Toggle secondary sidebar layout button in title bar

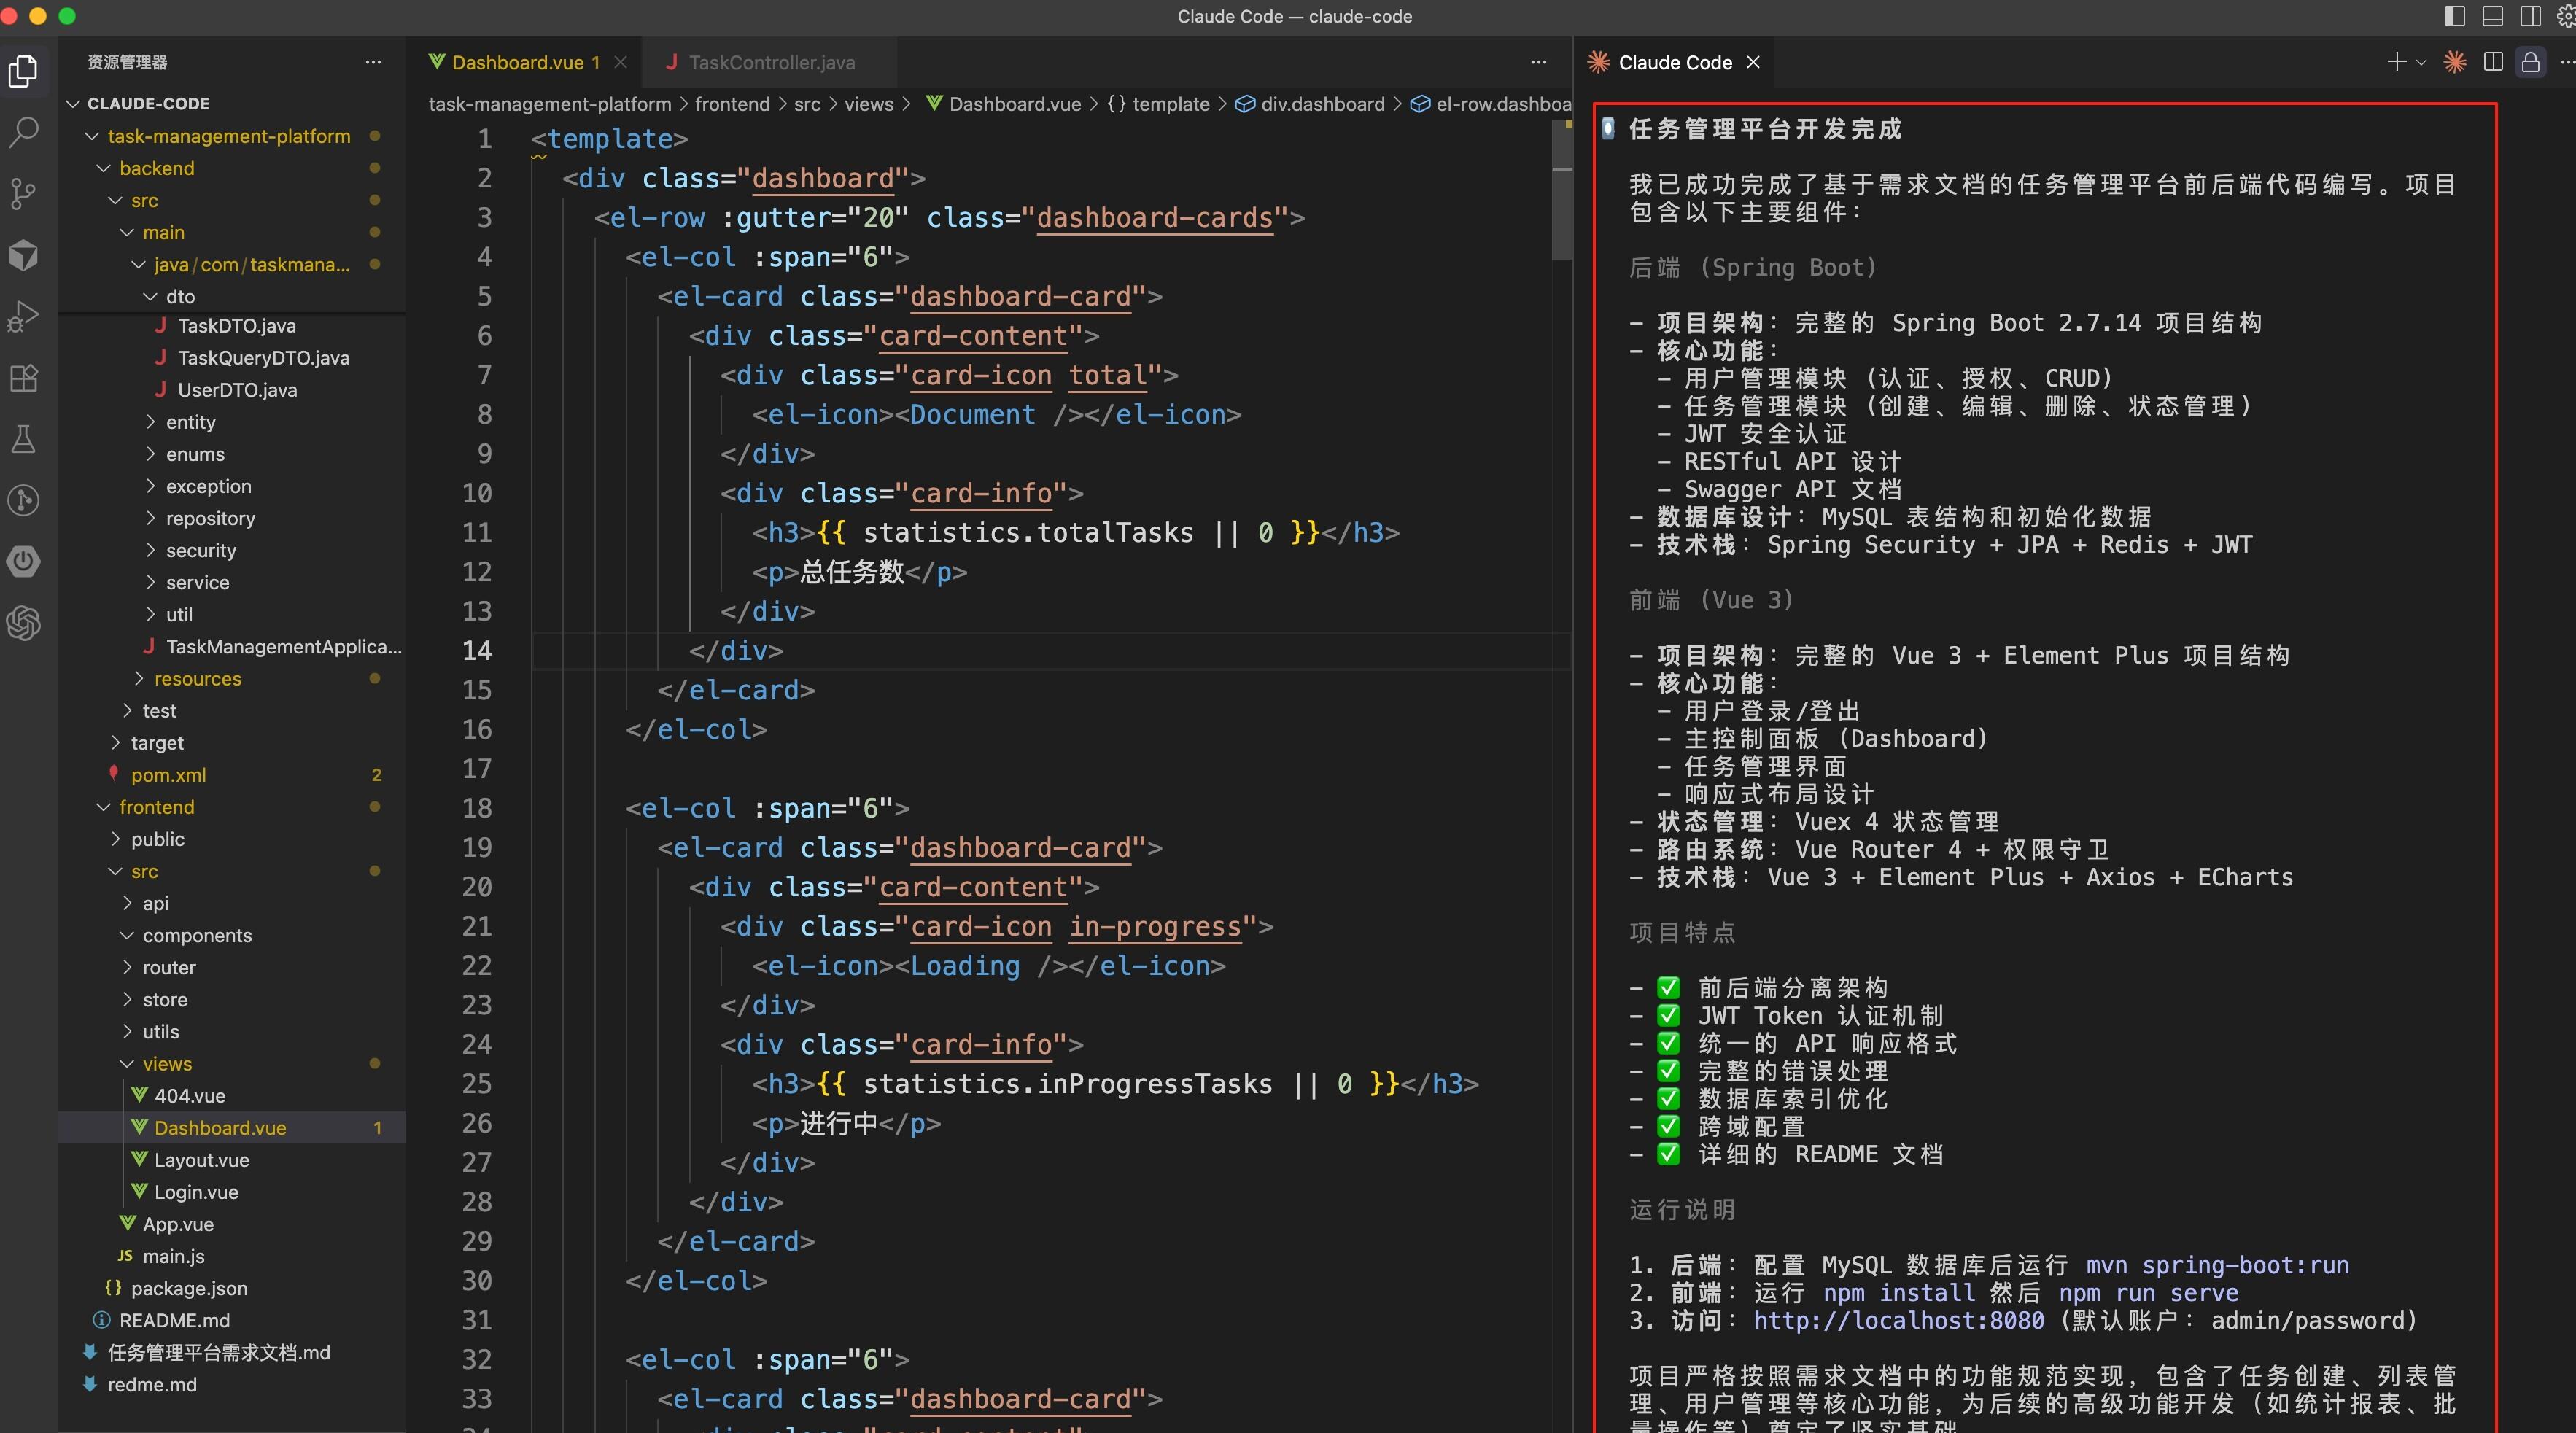(2530, 16)
